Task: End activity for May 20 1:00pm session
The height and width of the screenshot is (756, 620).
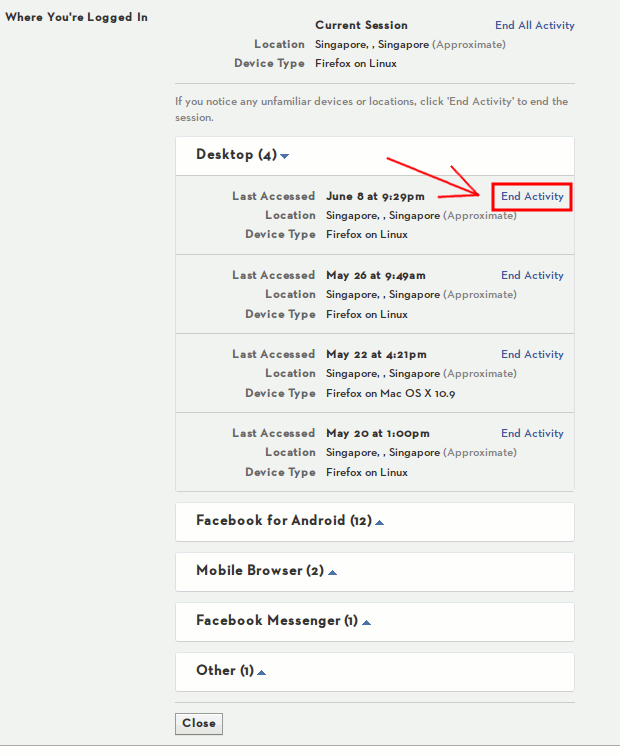Action: click(532, 433)
